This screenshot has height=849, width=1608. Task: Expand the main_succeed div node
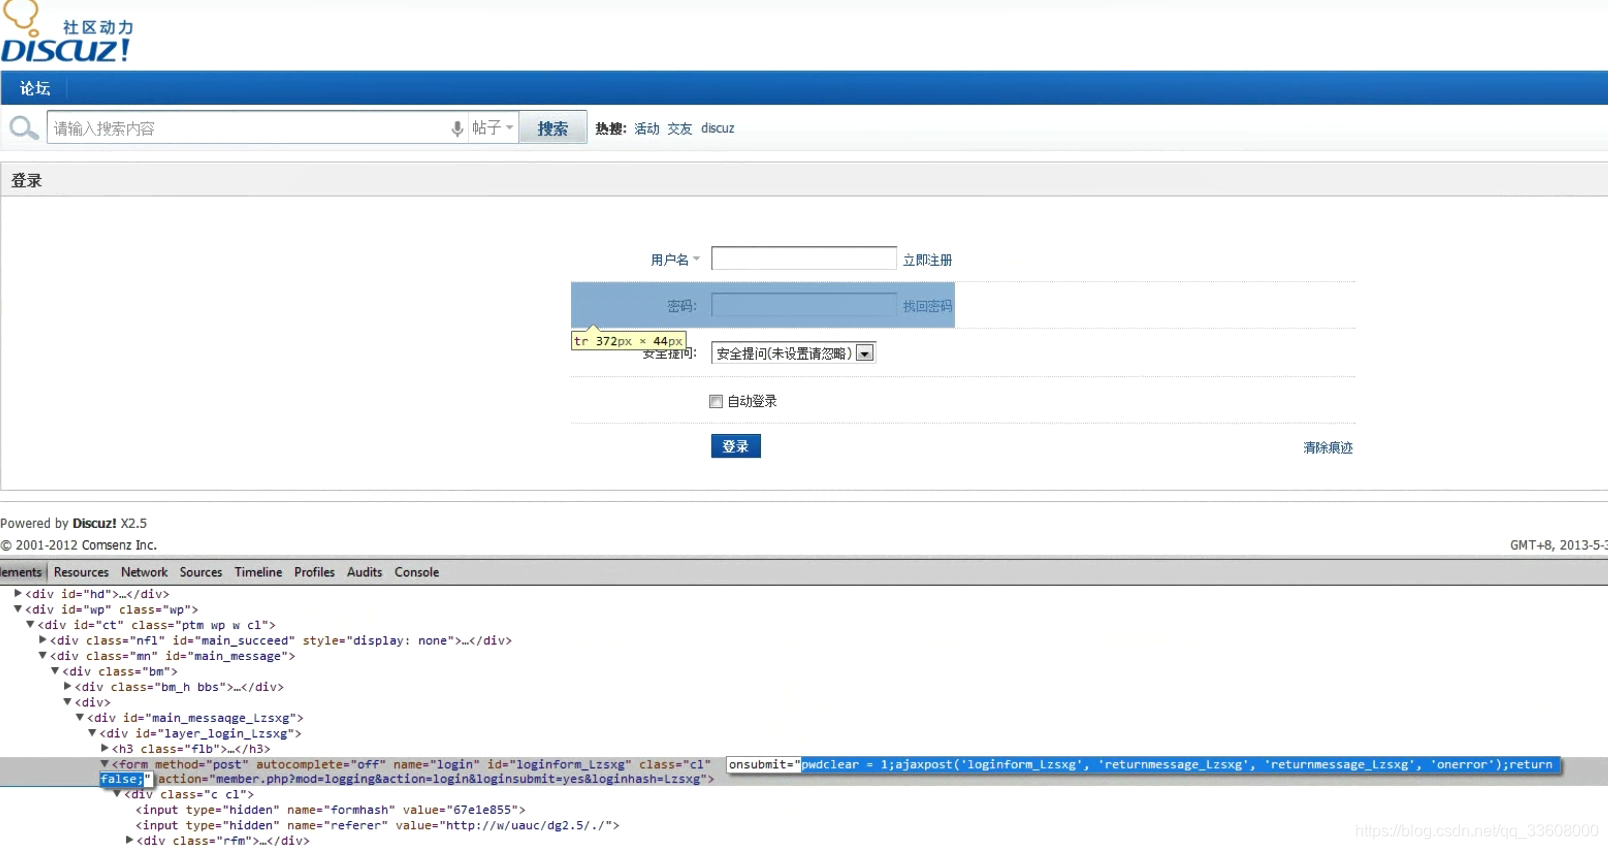(43, 640)
